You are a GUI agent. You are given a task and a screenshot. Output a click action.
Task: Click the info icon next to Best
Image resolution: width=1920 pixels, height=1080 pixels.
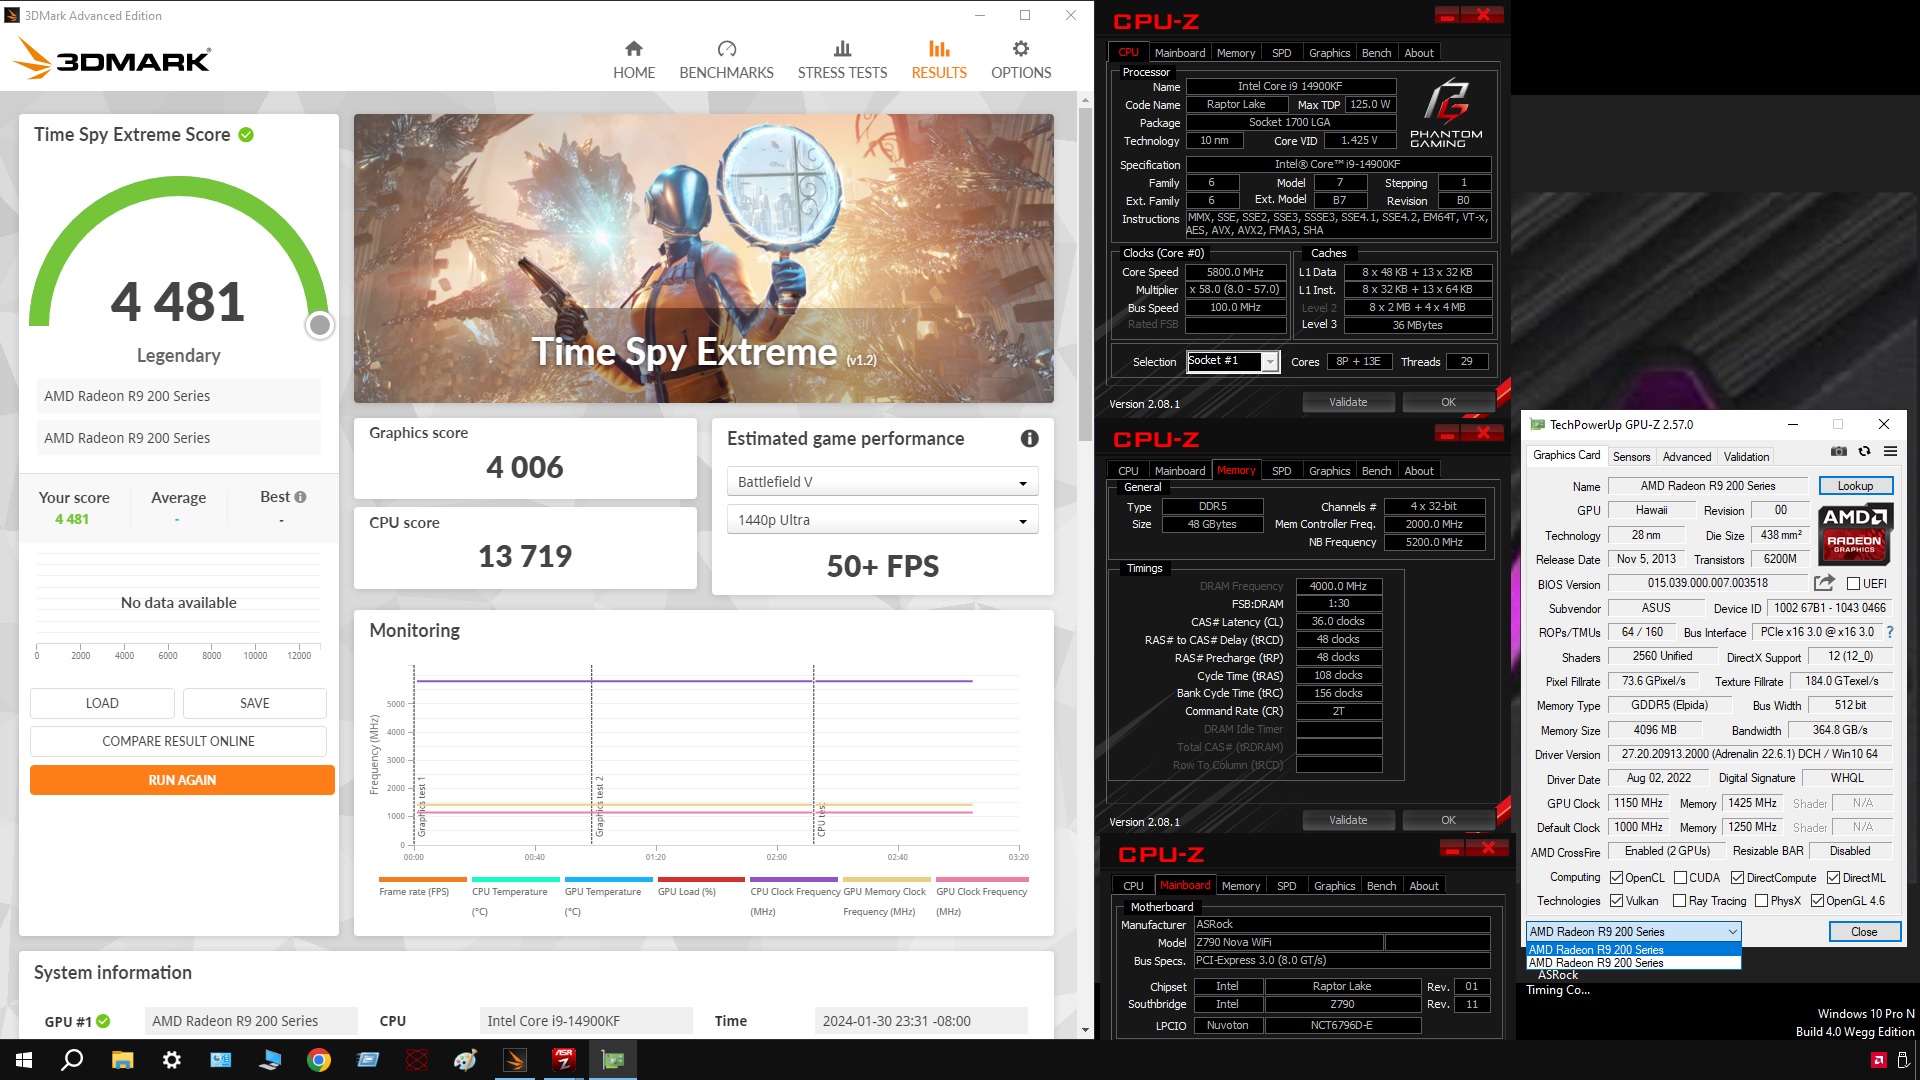(300, 497)
